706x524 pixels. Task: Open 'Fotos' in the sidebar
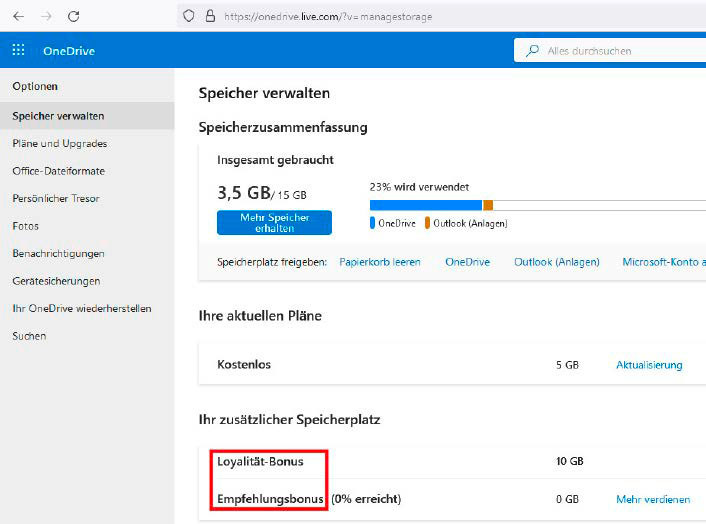(x=26, y=226)
